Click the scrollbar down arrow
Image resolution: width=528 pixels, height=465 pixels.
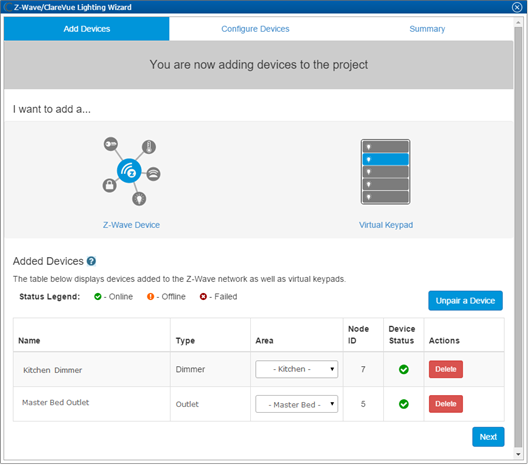point(518,454)
